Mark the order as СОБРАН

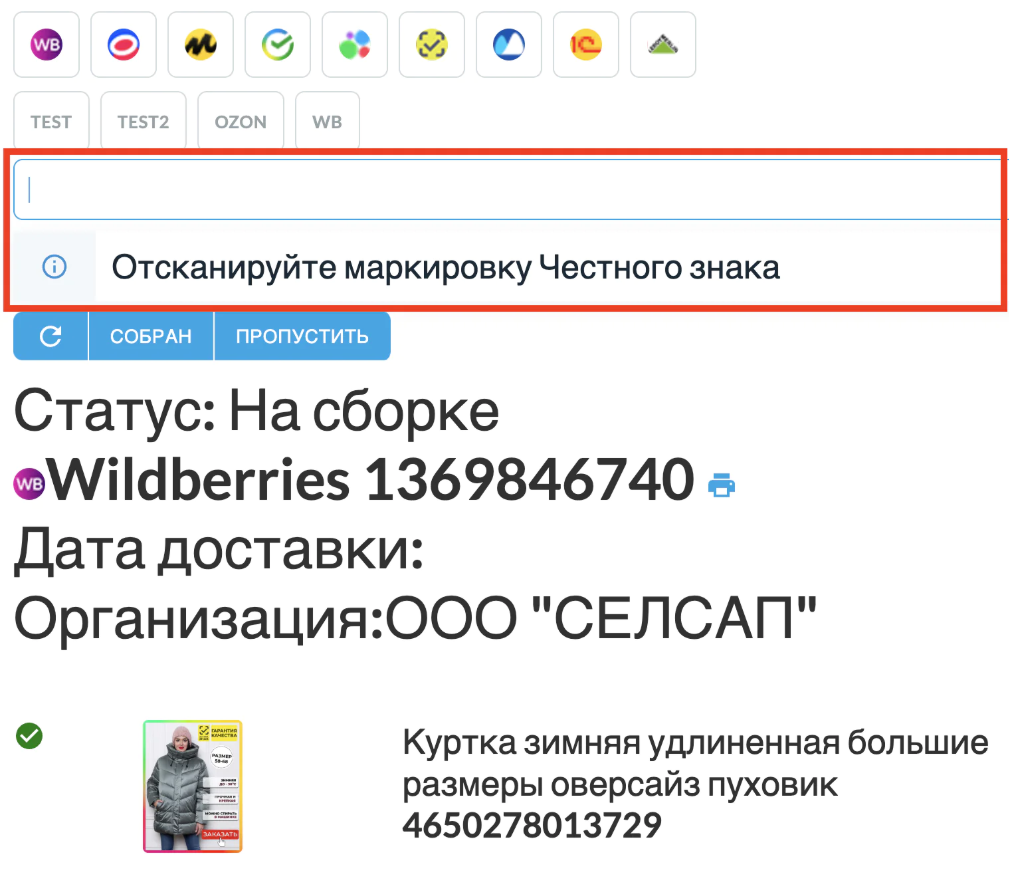click(151, 337)
